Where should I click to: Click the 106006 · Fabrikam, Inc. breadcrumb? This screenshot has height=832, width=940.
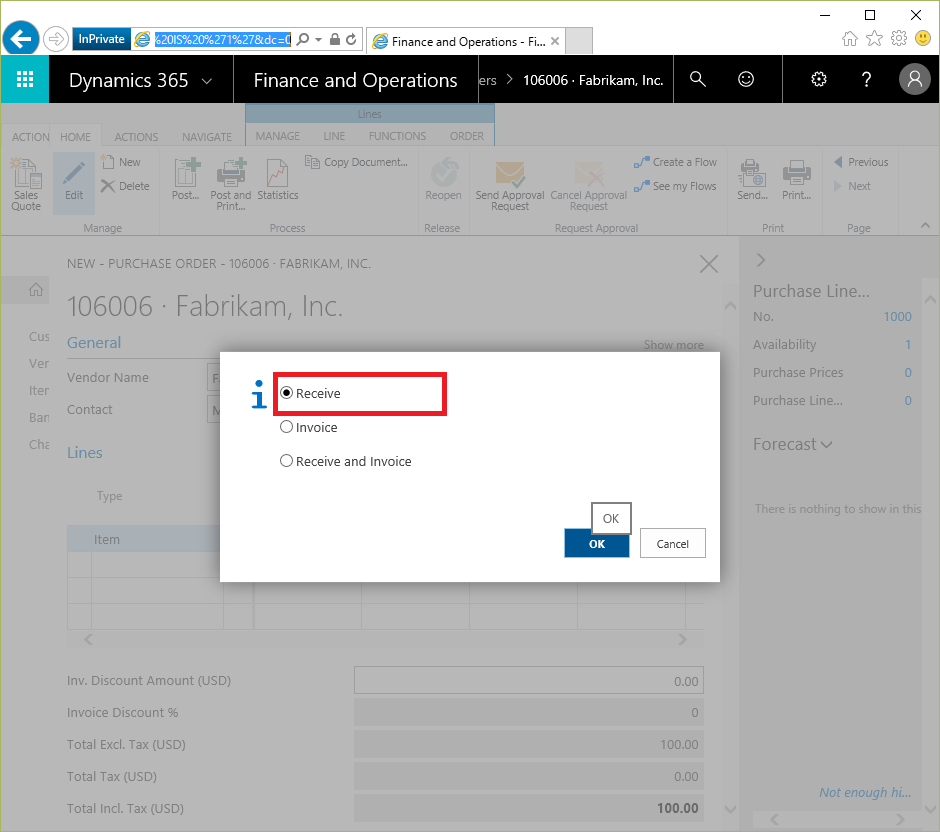point(592,80)
